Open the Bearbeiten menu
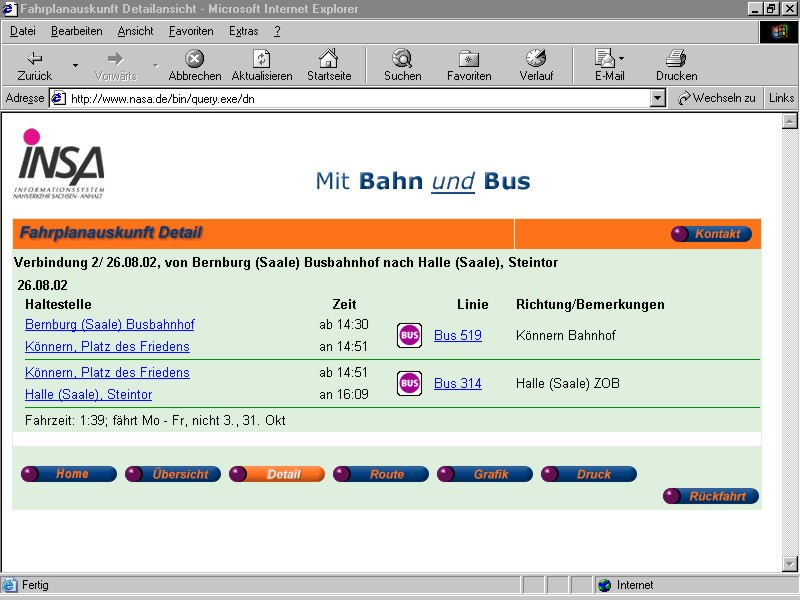Screen dimensions: 800x600 click(x=77, y=31)
